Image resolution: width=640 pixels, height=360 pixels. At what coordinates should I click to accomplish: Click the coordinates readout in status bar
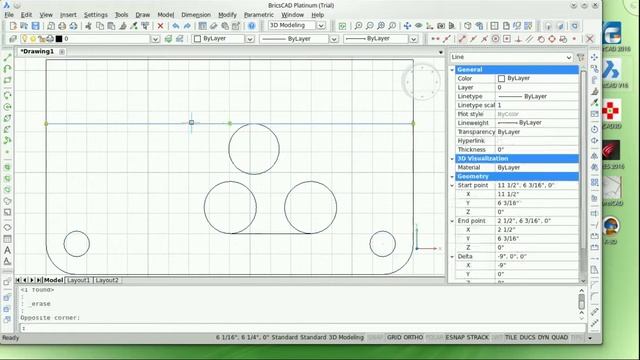click(x=242, y=338)
